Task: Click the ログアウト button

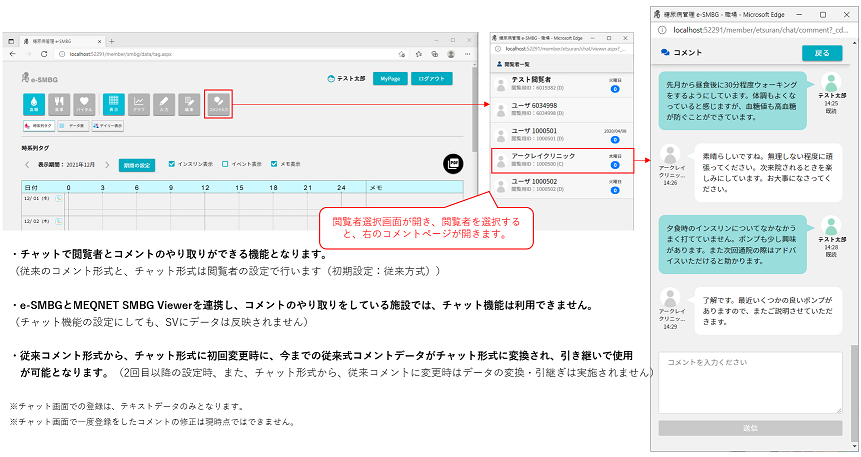Action: (432, 79)
